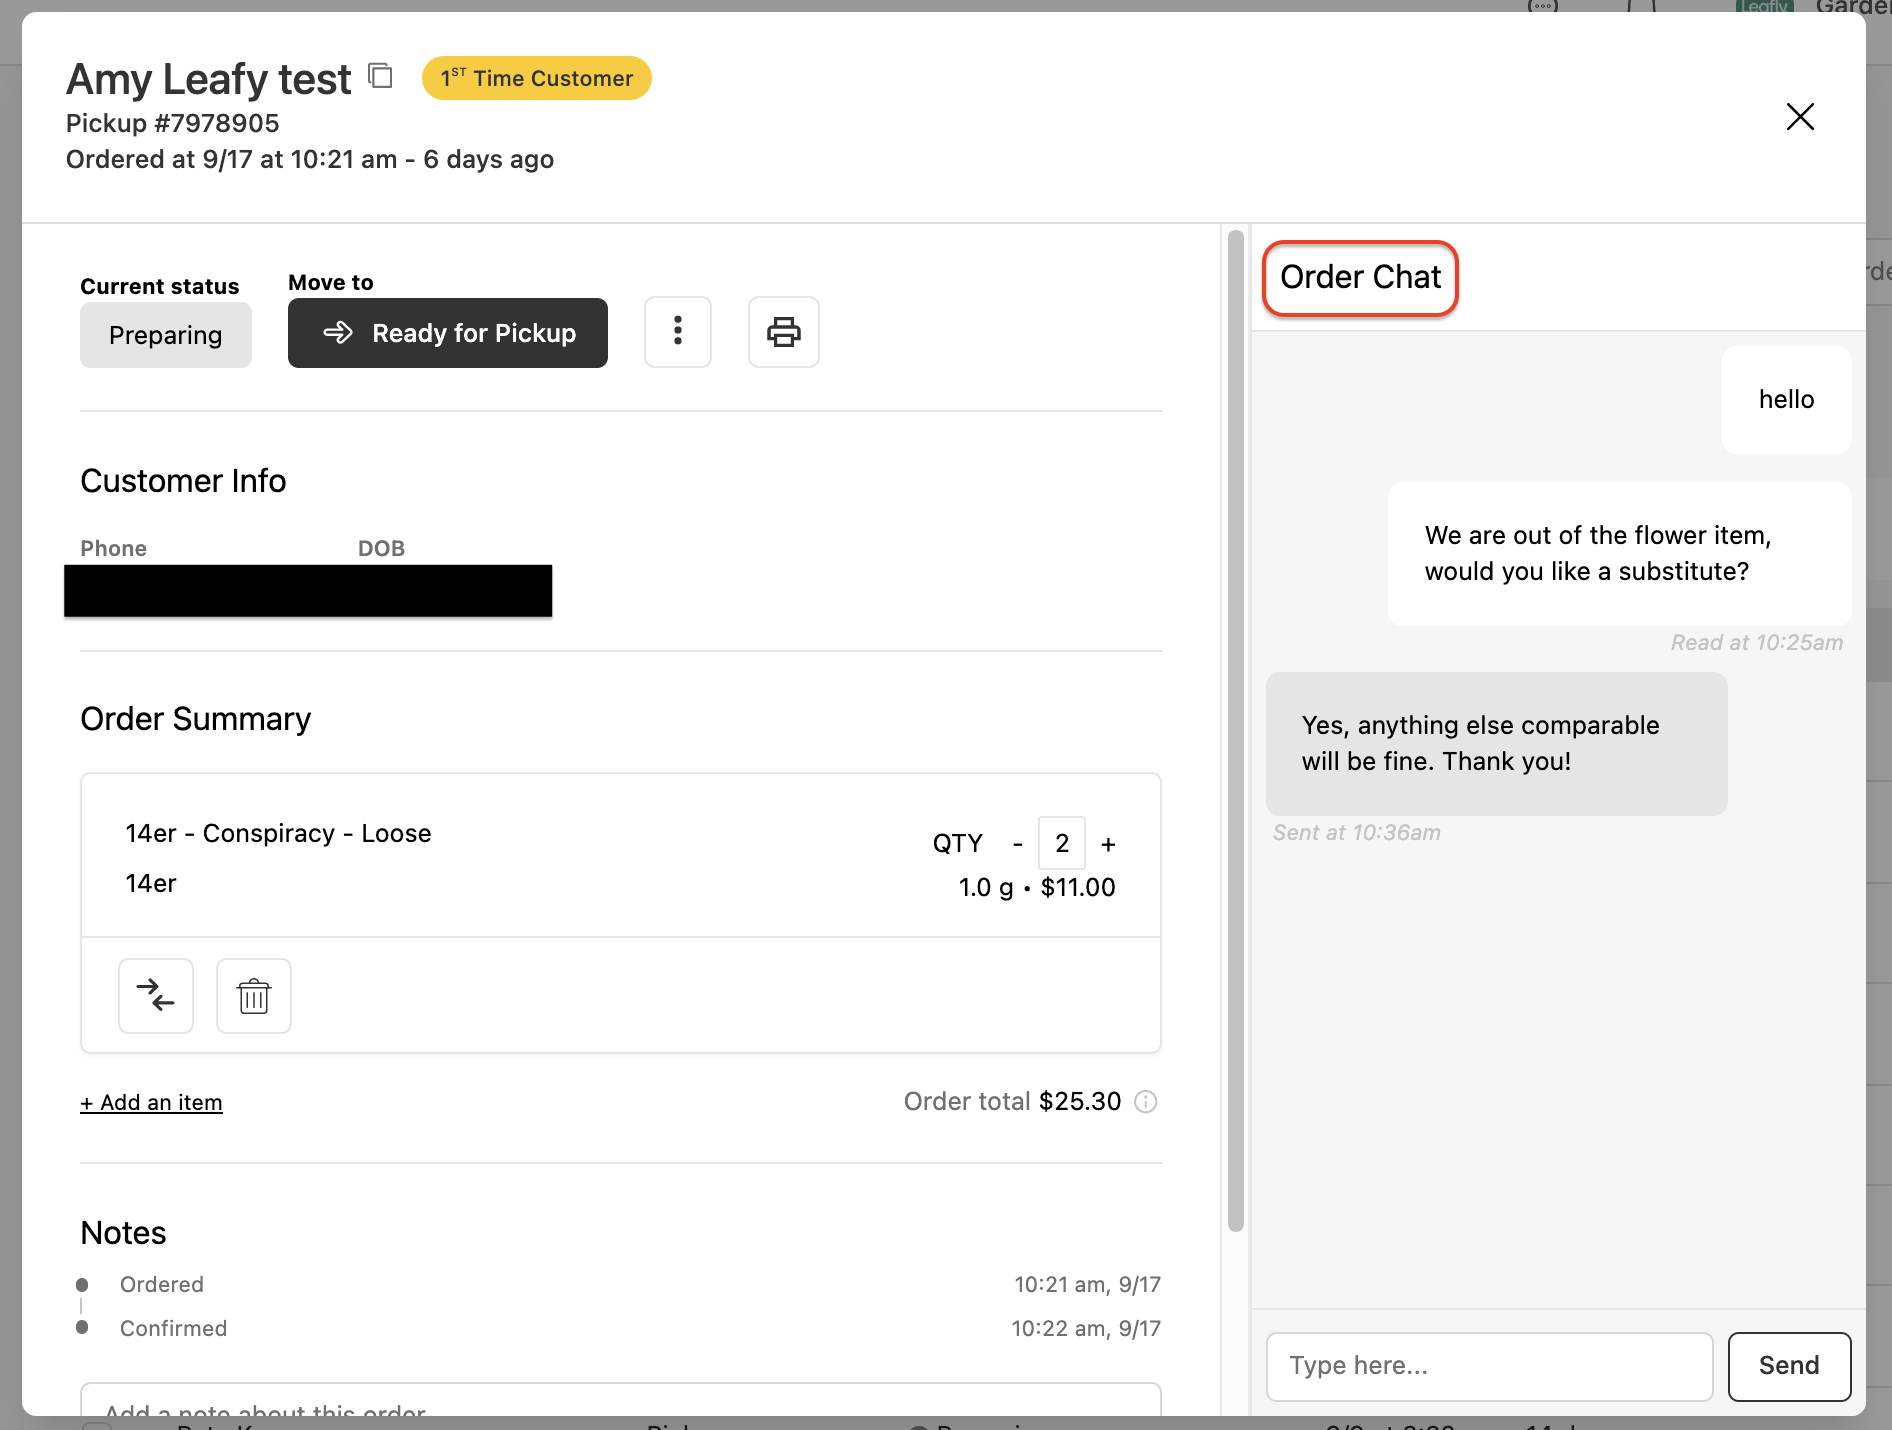Send the chat message
The image size is (1892, 1430).
[x=1789, y=1366]
